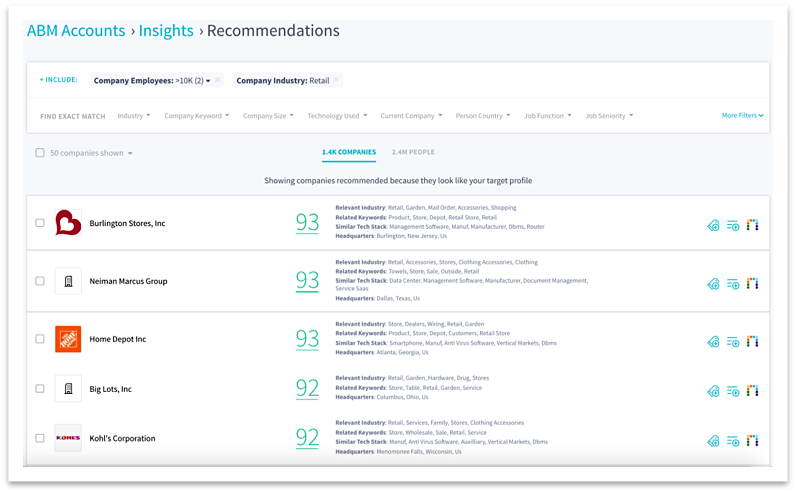Open Burlington Stores, Inc company name
The height and width of the screenshot is (493, 796).
127,223
